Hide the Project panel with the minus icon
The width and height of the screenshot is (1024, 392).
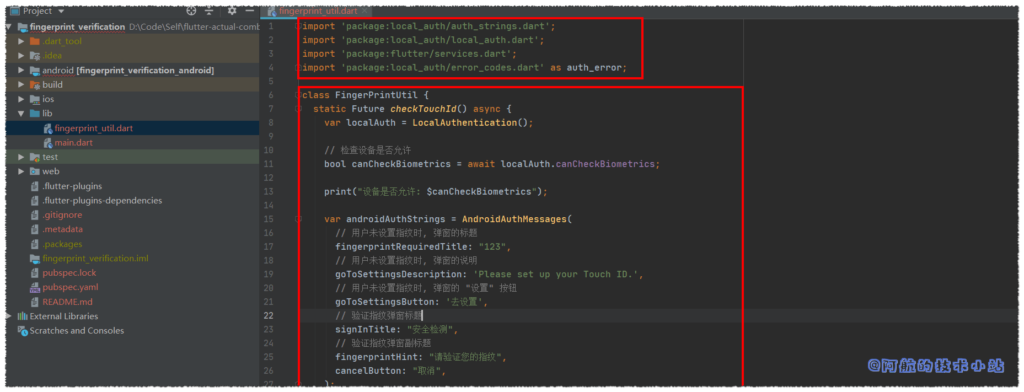tap(249, 11)
